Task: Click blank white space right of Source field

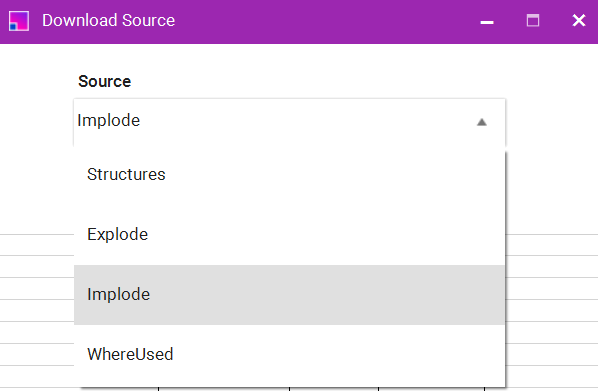Action: (x=551, y=122)
